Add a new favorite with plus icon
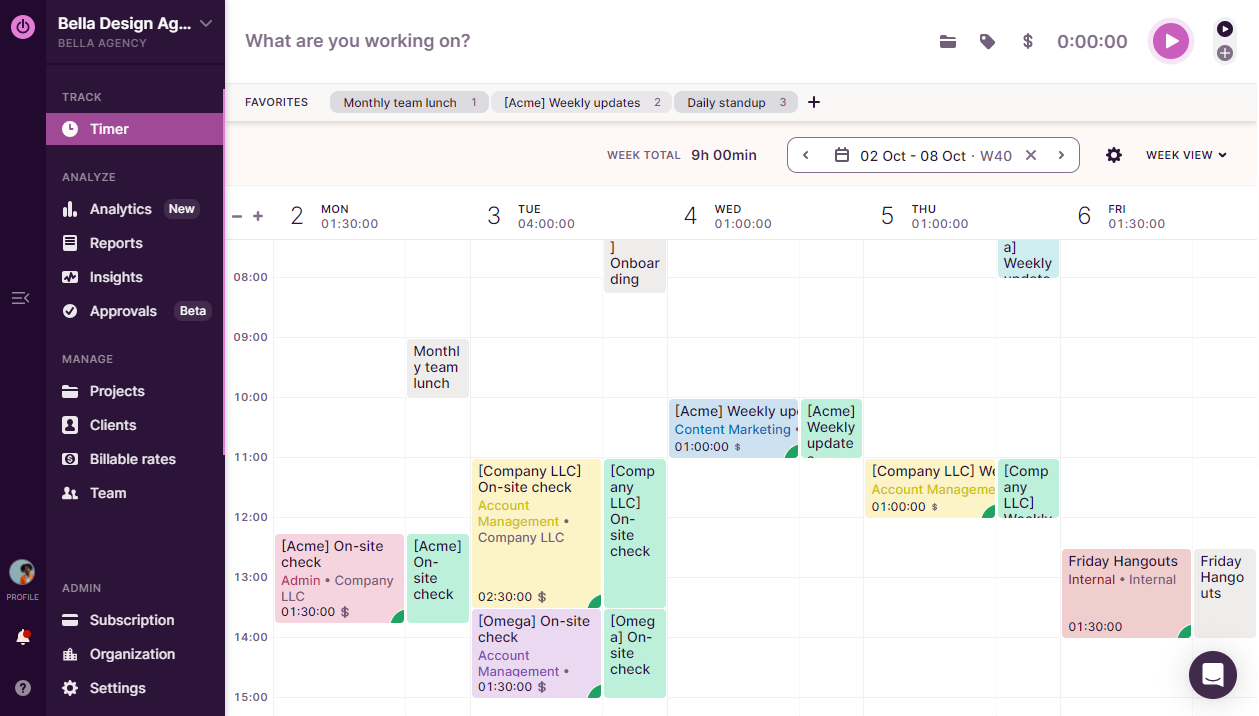 814,102
